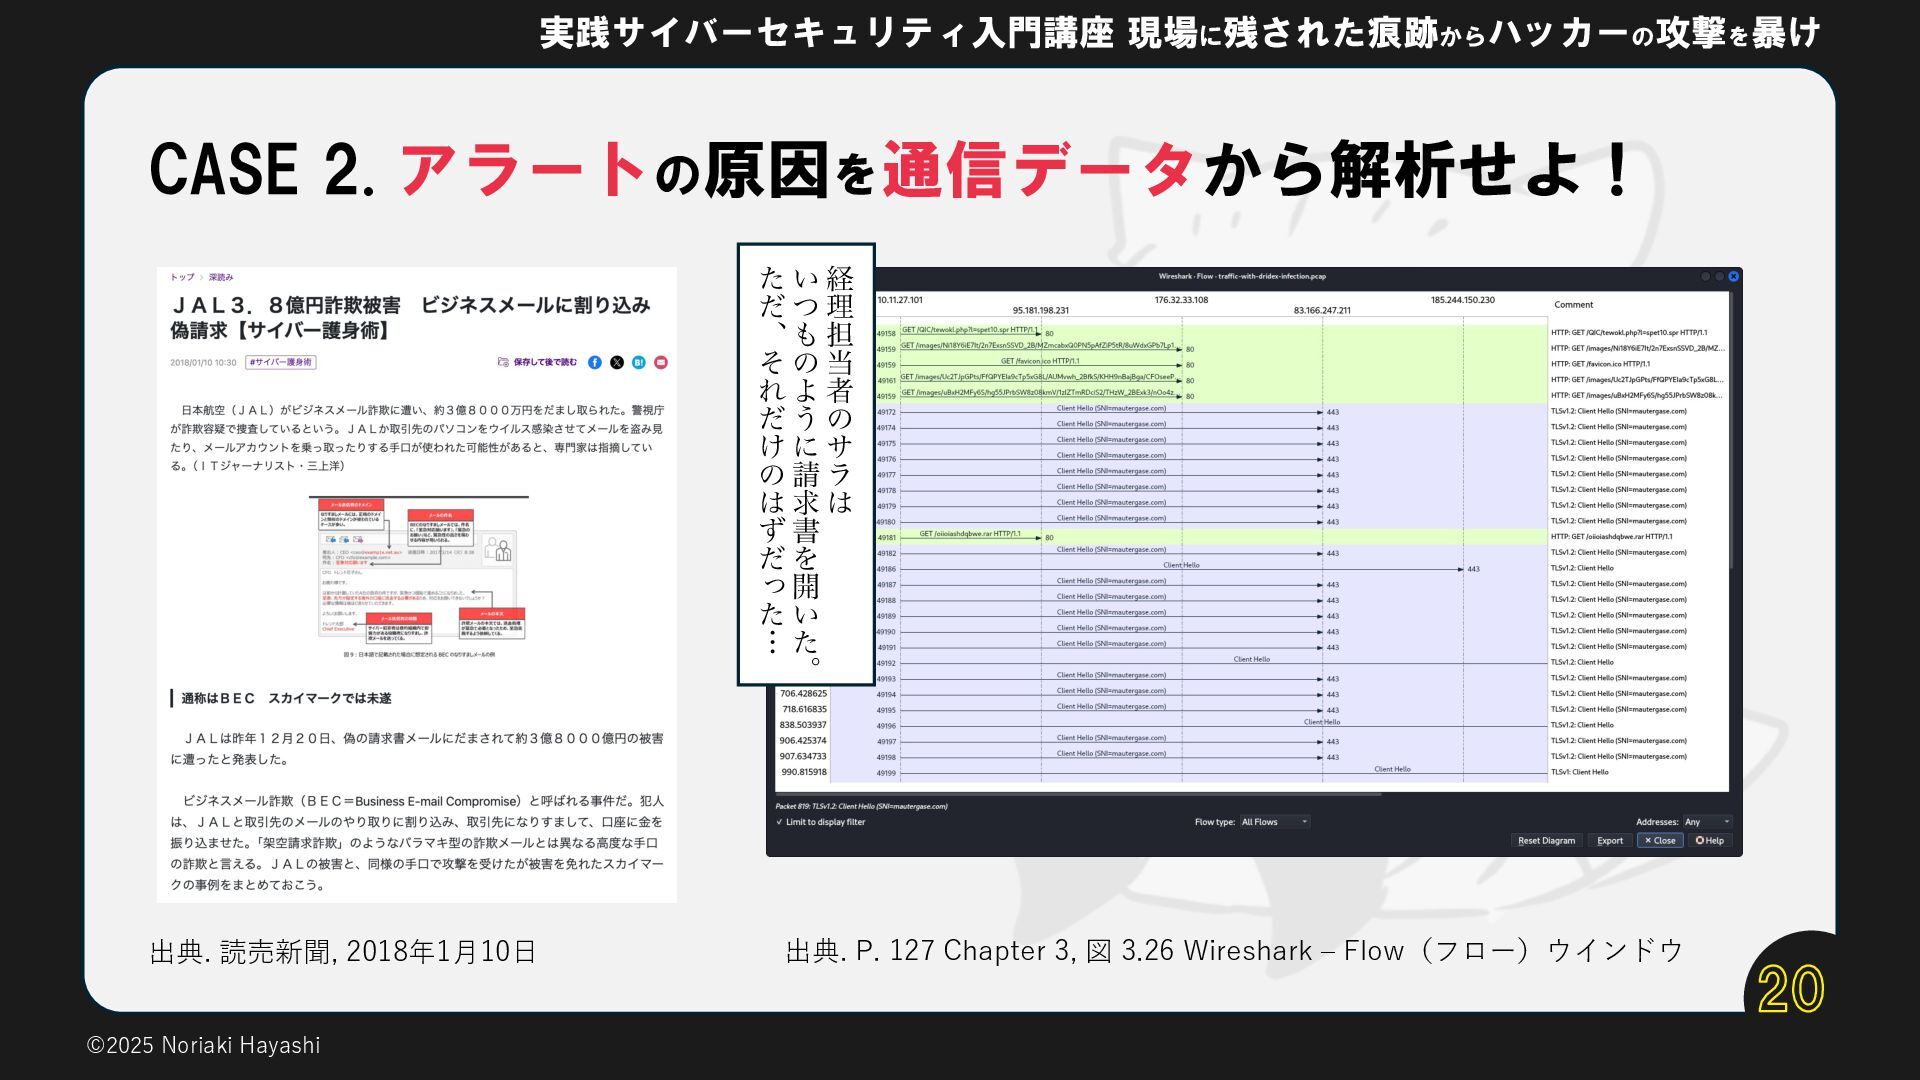Click the save-for-later folder icon

(x=503, y=363)
